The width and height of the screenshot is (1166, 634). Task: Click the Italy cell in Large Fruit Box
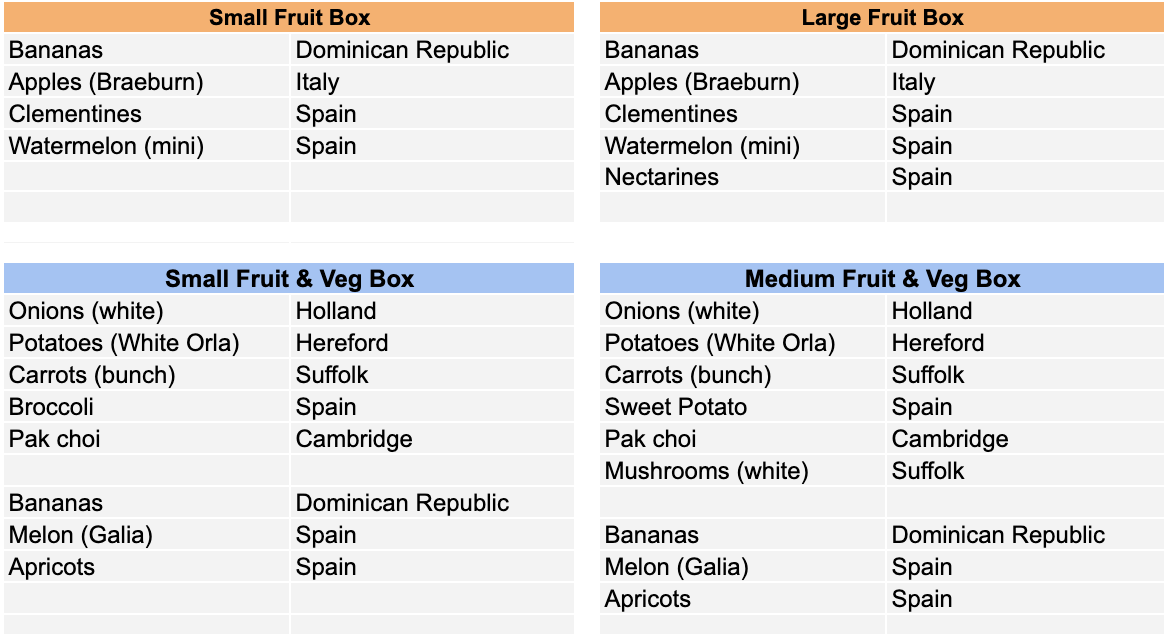point(1025,82)
